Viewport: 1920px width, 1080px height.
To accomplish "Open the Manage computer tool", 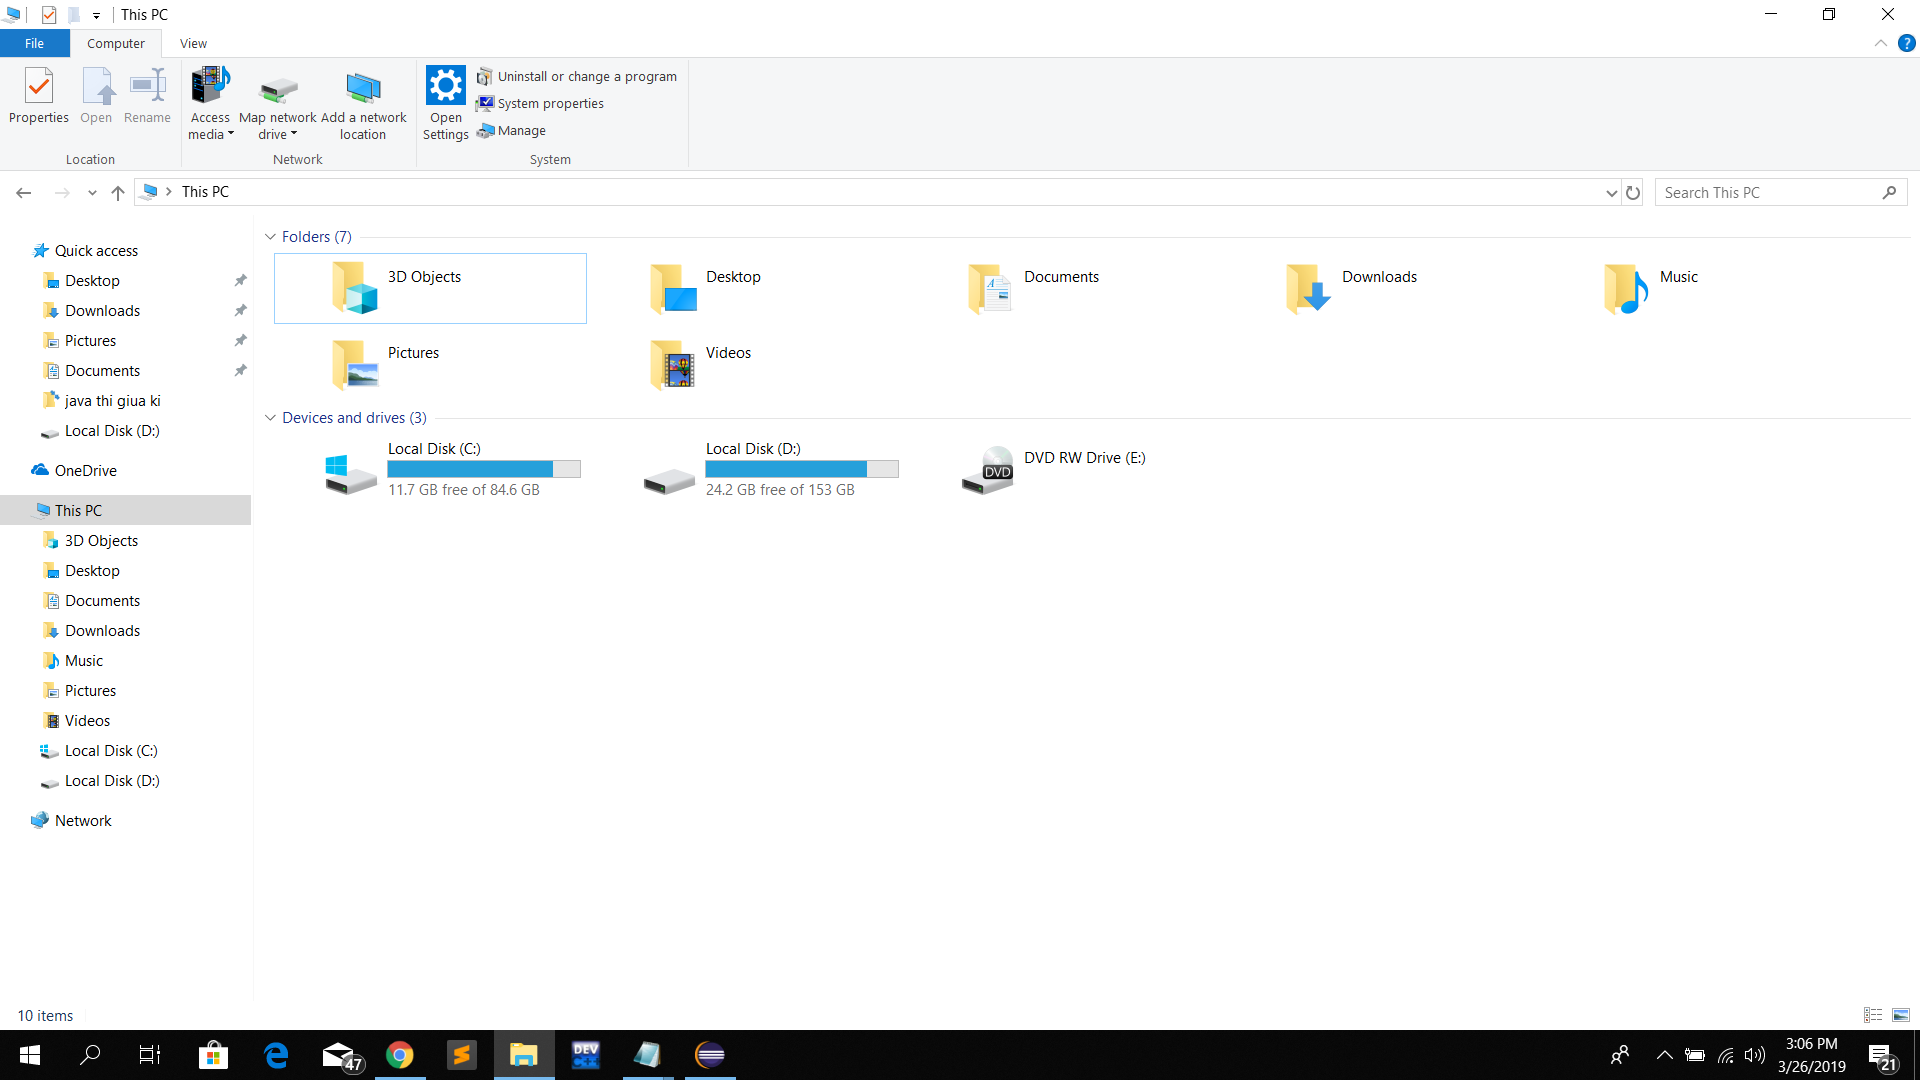I will pyautogui.click(x=520, y=131).
